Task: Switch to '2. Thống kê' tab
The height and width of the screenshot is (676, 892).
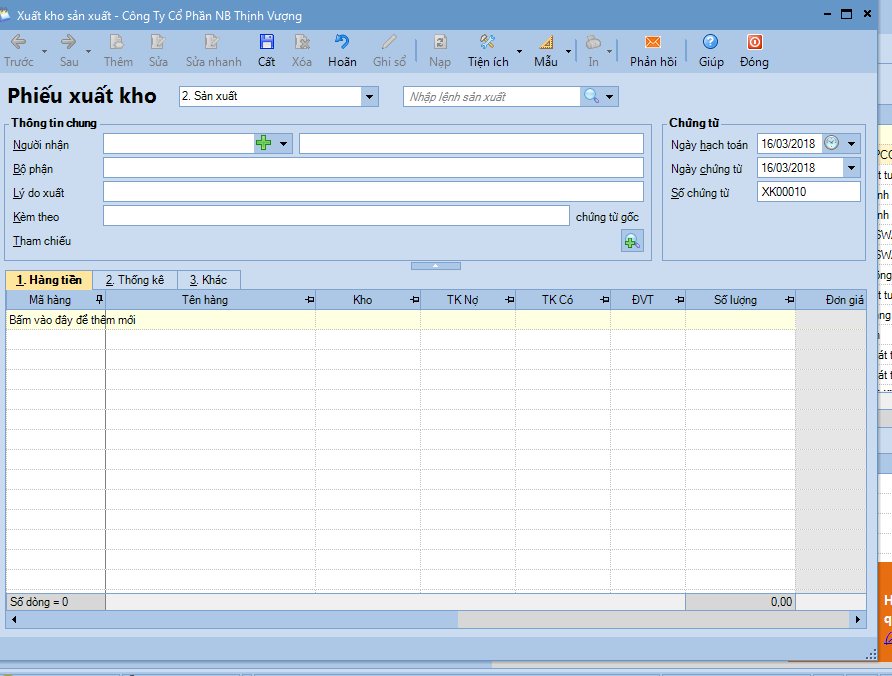Action: (x=135, y=280)
